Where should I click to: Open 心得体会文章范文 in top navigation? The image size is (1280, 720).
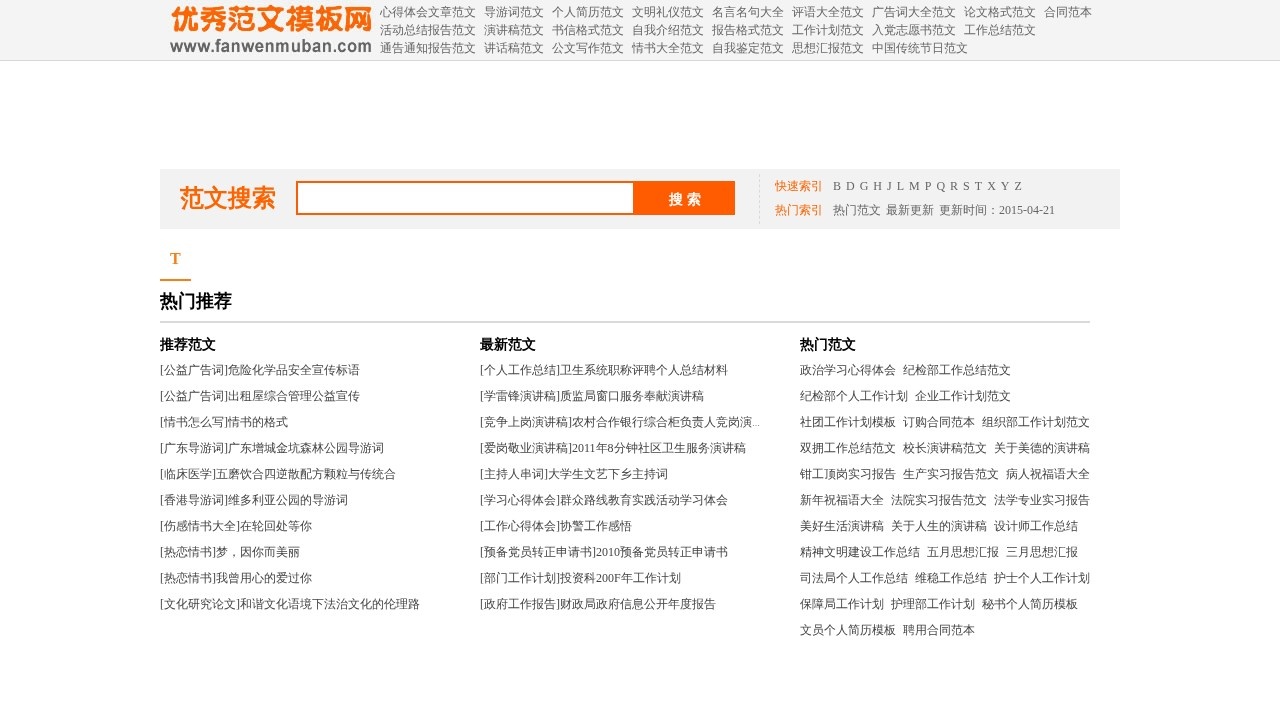pos(427,12)
